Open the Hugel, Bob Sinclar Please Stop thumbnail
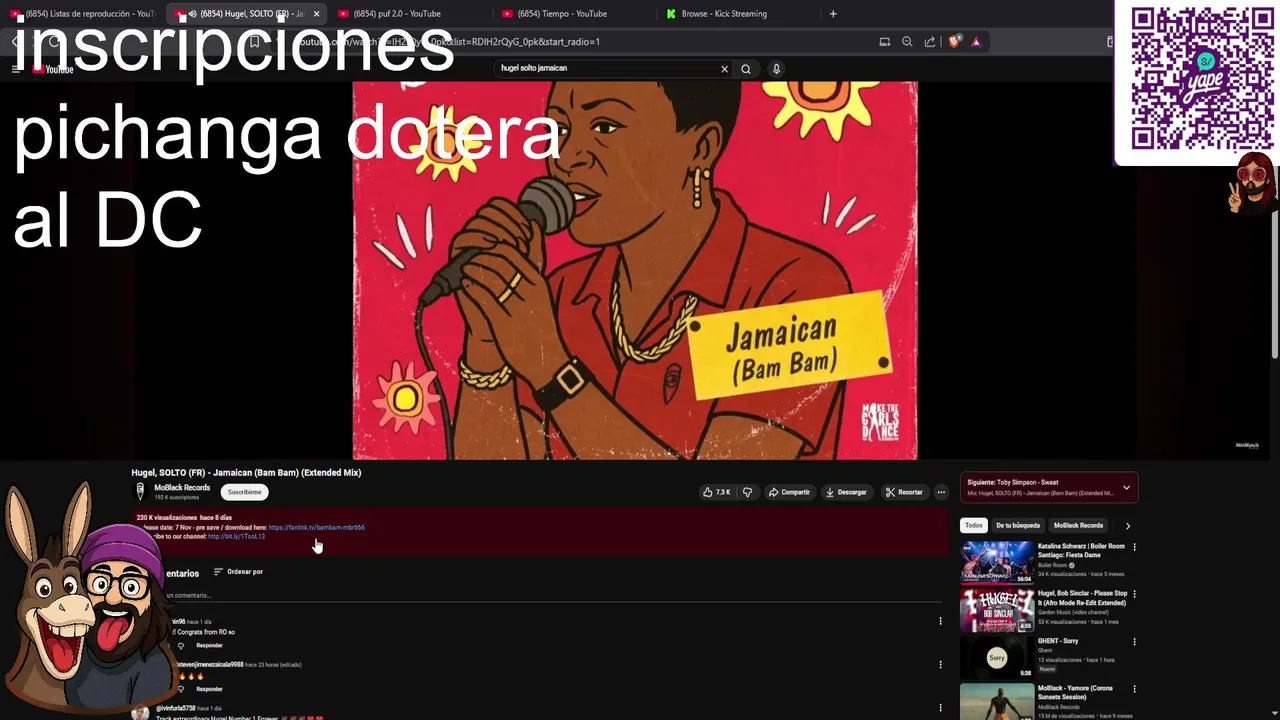The image size is (1280, 720). coord(997,610)
